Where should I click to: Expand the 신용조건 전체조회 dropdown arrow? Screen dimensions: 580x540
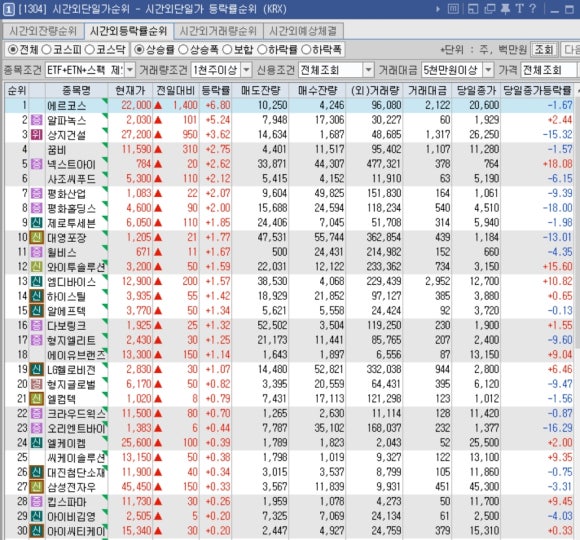pos(368,70)
